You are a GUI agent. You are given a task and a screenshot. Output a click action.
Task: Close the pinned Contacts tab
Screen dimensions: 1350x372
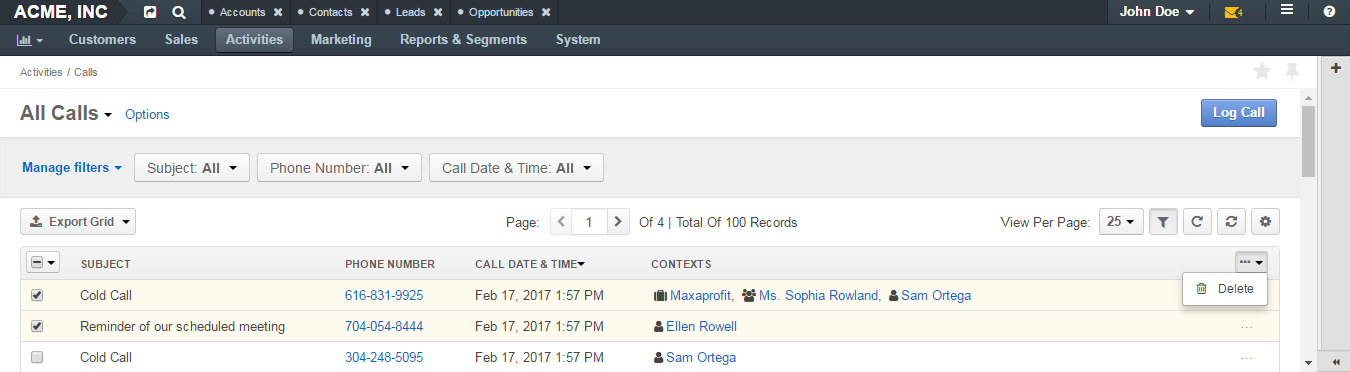point(365,13)
